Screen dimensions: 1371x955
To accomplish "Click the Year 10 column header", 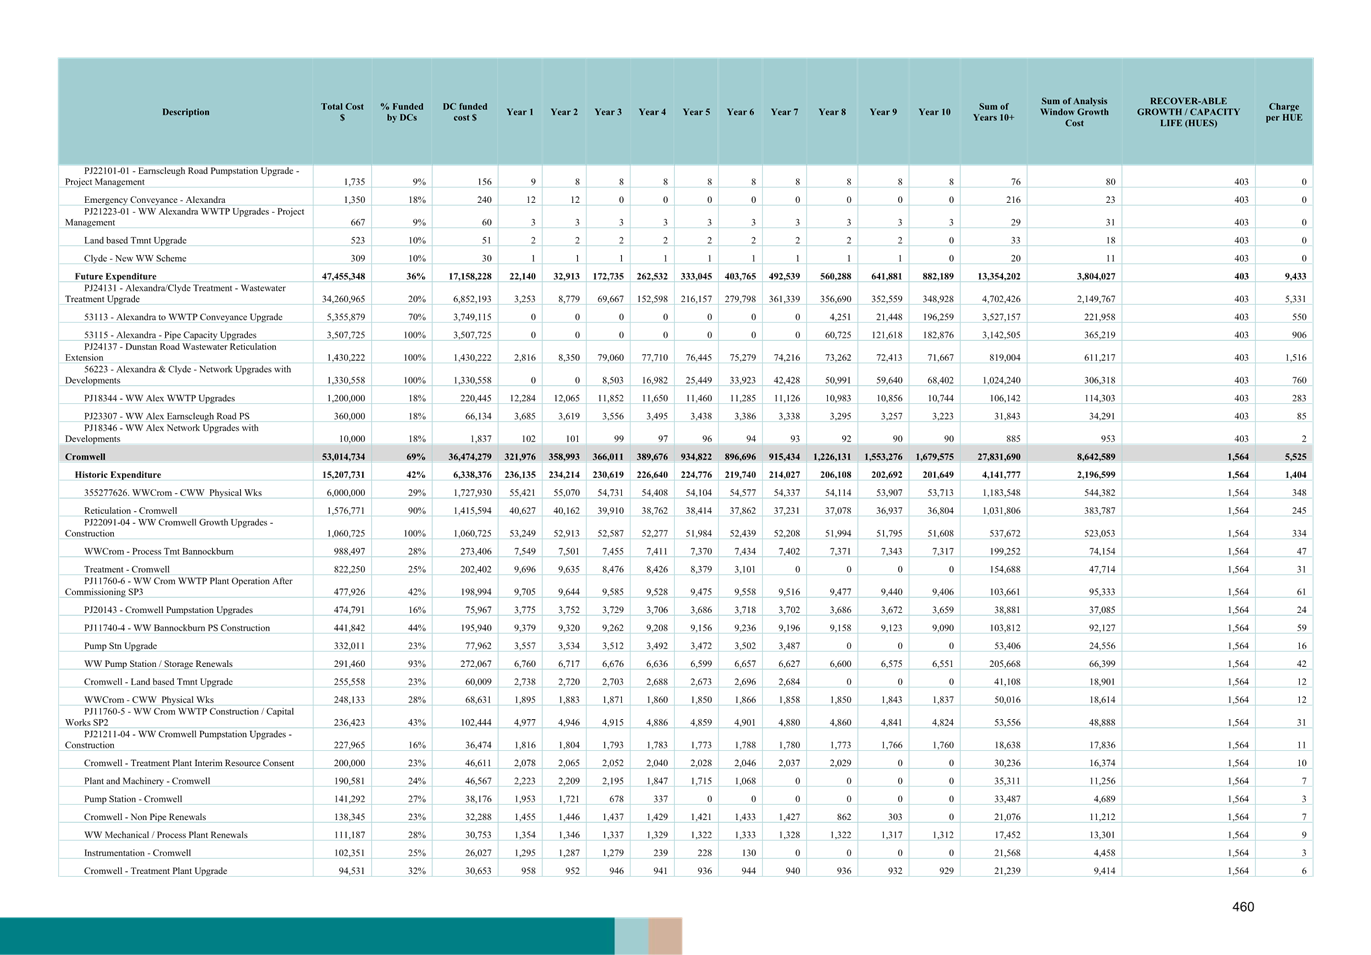I will [x=934, y=112].
